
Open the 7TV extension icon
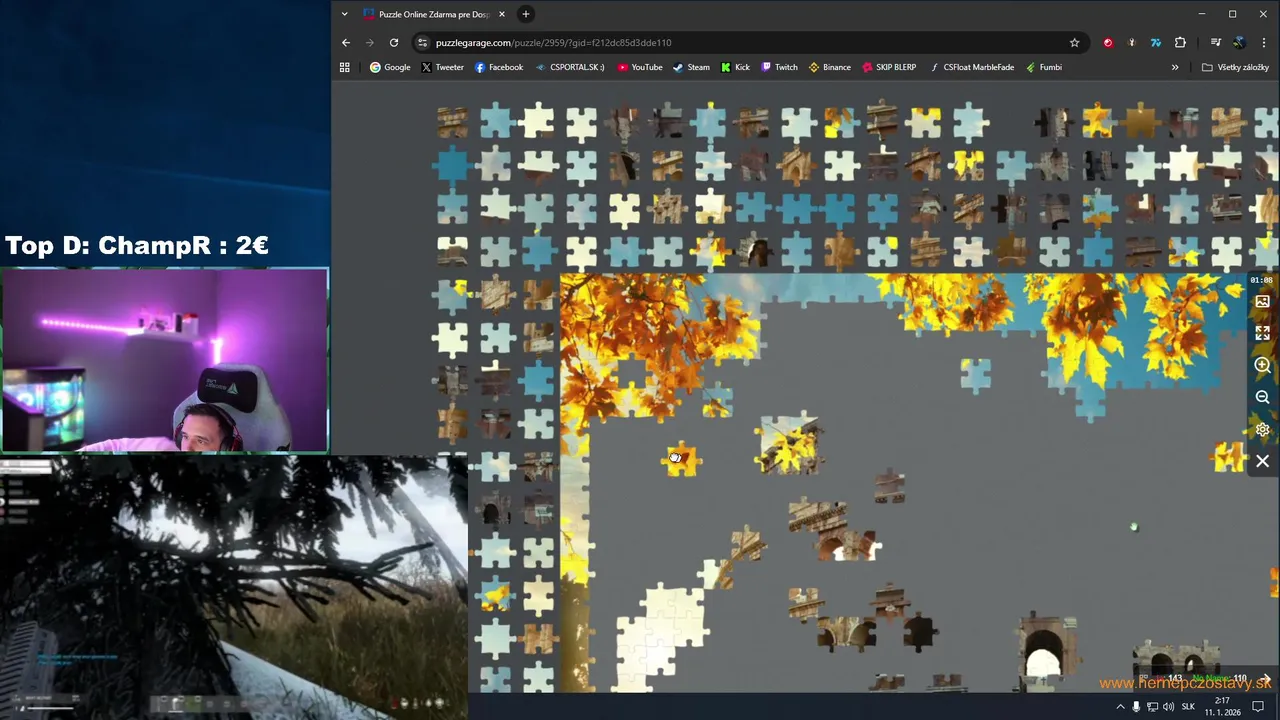(x=1156, y=43)
